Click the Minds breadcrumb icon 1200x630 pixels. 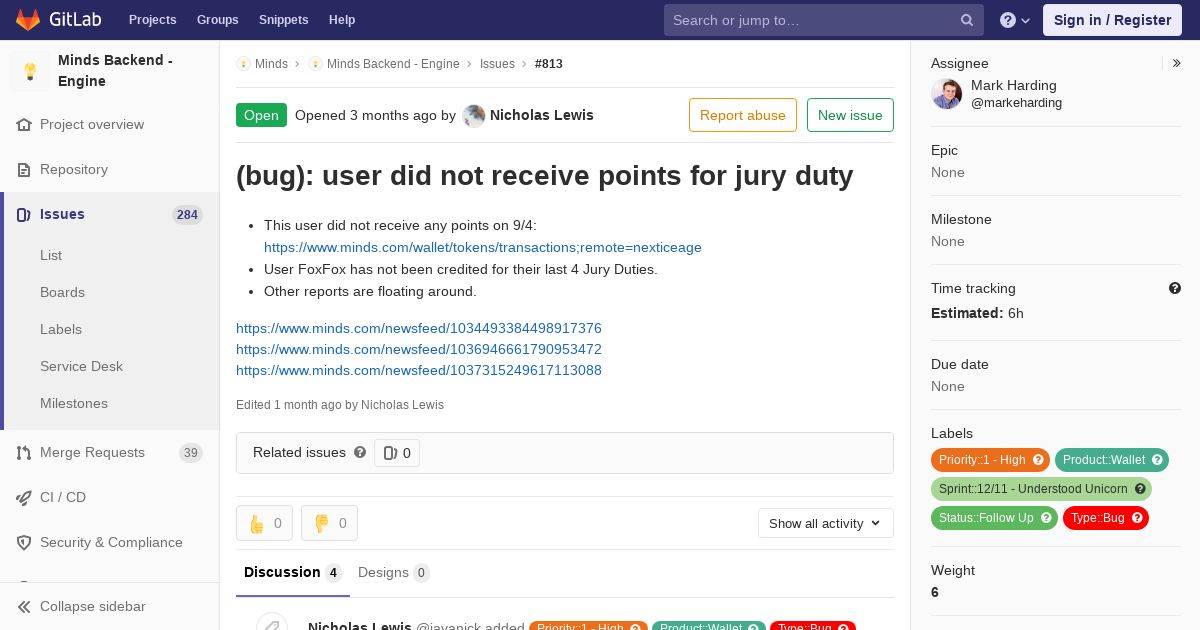[243, 64]
